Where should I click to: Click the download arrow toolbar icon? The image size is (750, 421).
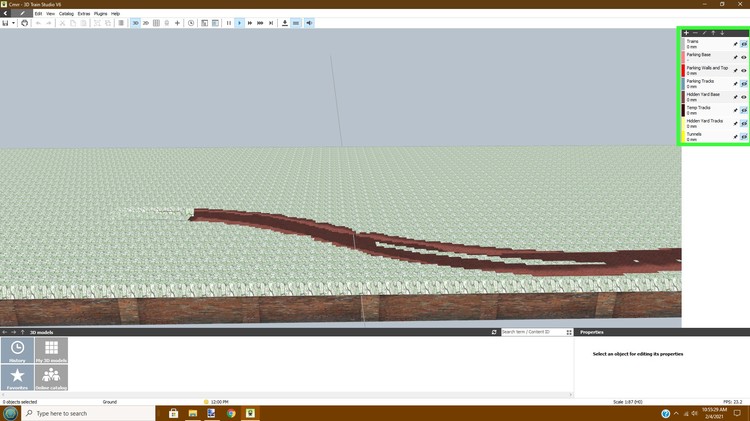point(285,23)
